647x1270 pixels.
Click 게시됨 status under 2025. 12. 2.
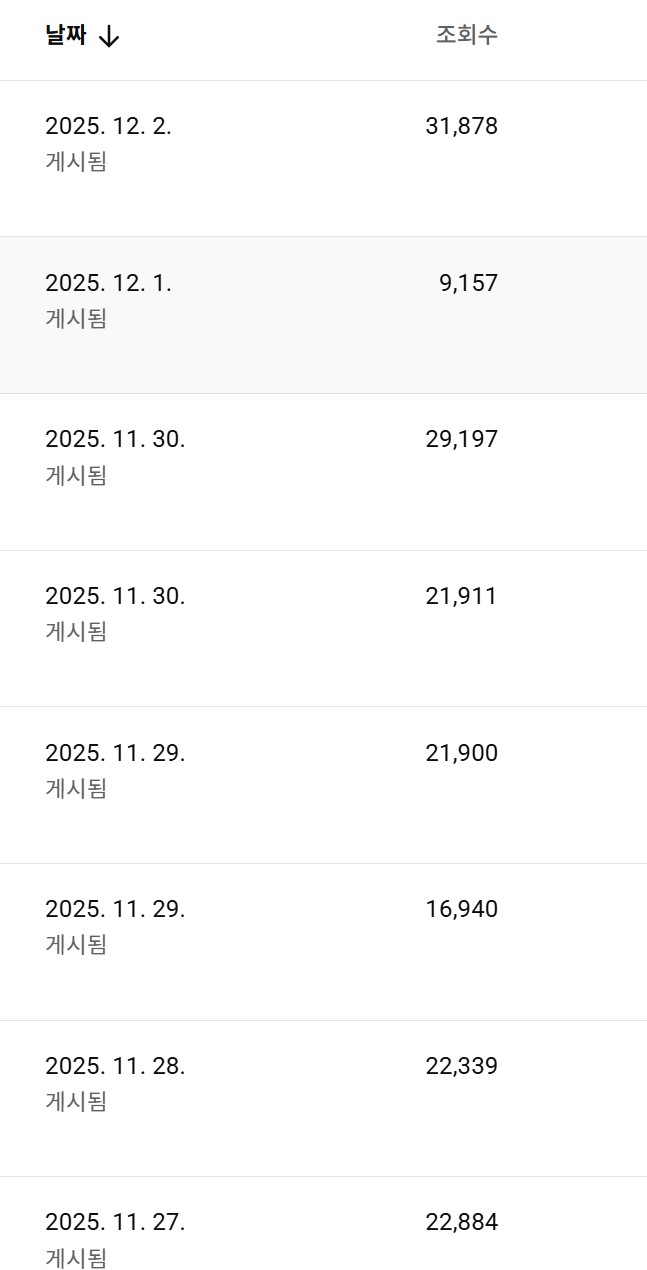(76, 162)
